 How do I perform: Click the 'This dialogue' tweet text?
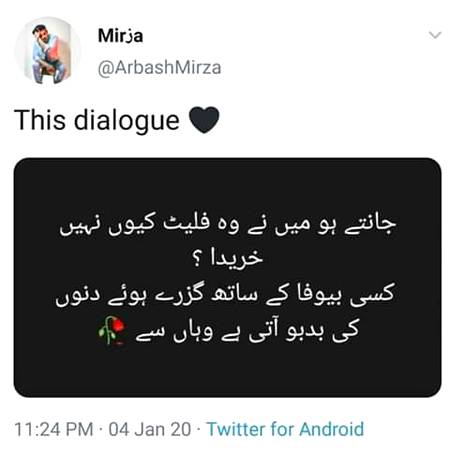97,120
